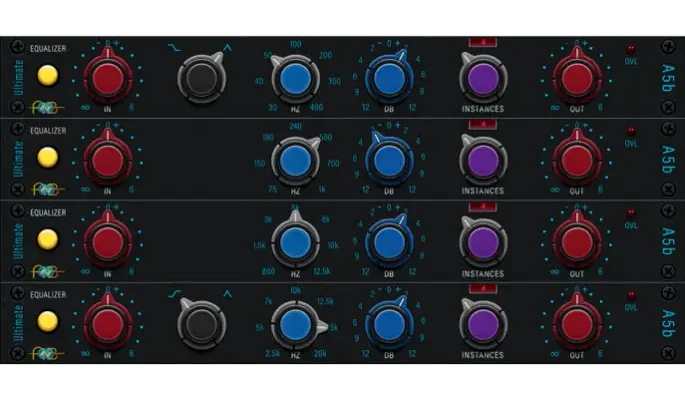Select the peak curve symbol in the 2.5k–20k band

pyautogui.click(x=227, y=293)
